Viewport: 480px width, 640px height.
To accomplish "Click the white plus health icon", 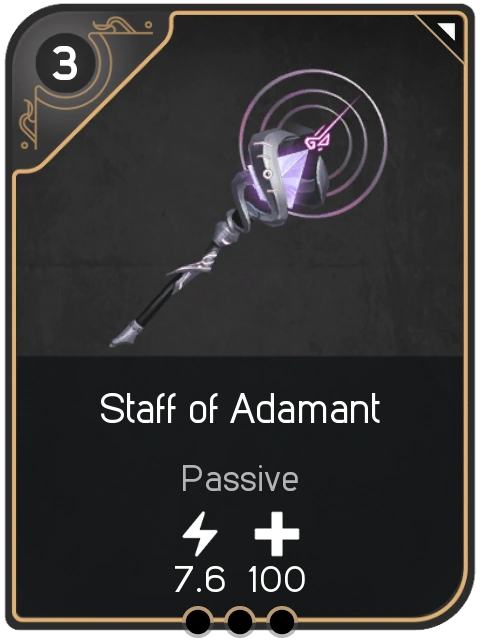I will point(277,534).
